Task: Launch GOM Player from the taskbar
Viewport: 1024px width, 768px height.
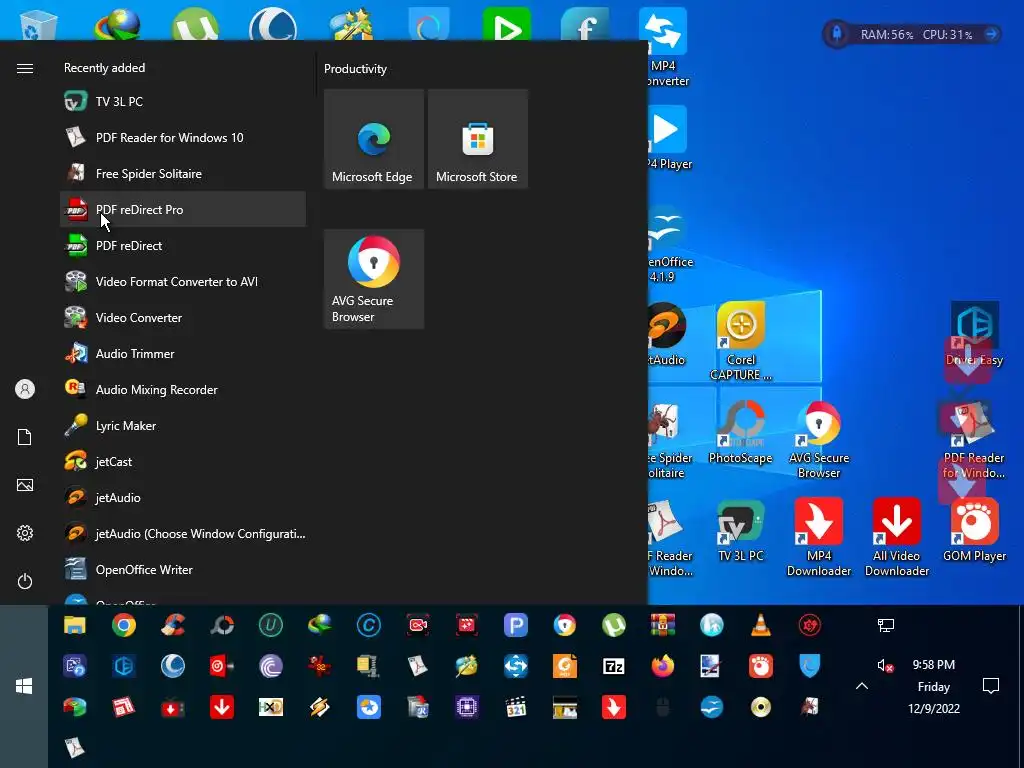Action: 760,666
